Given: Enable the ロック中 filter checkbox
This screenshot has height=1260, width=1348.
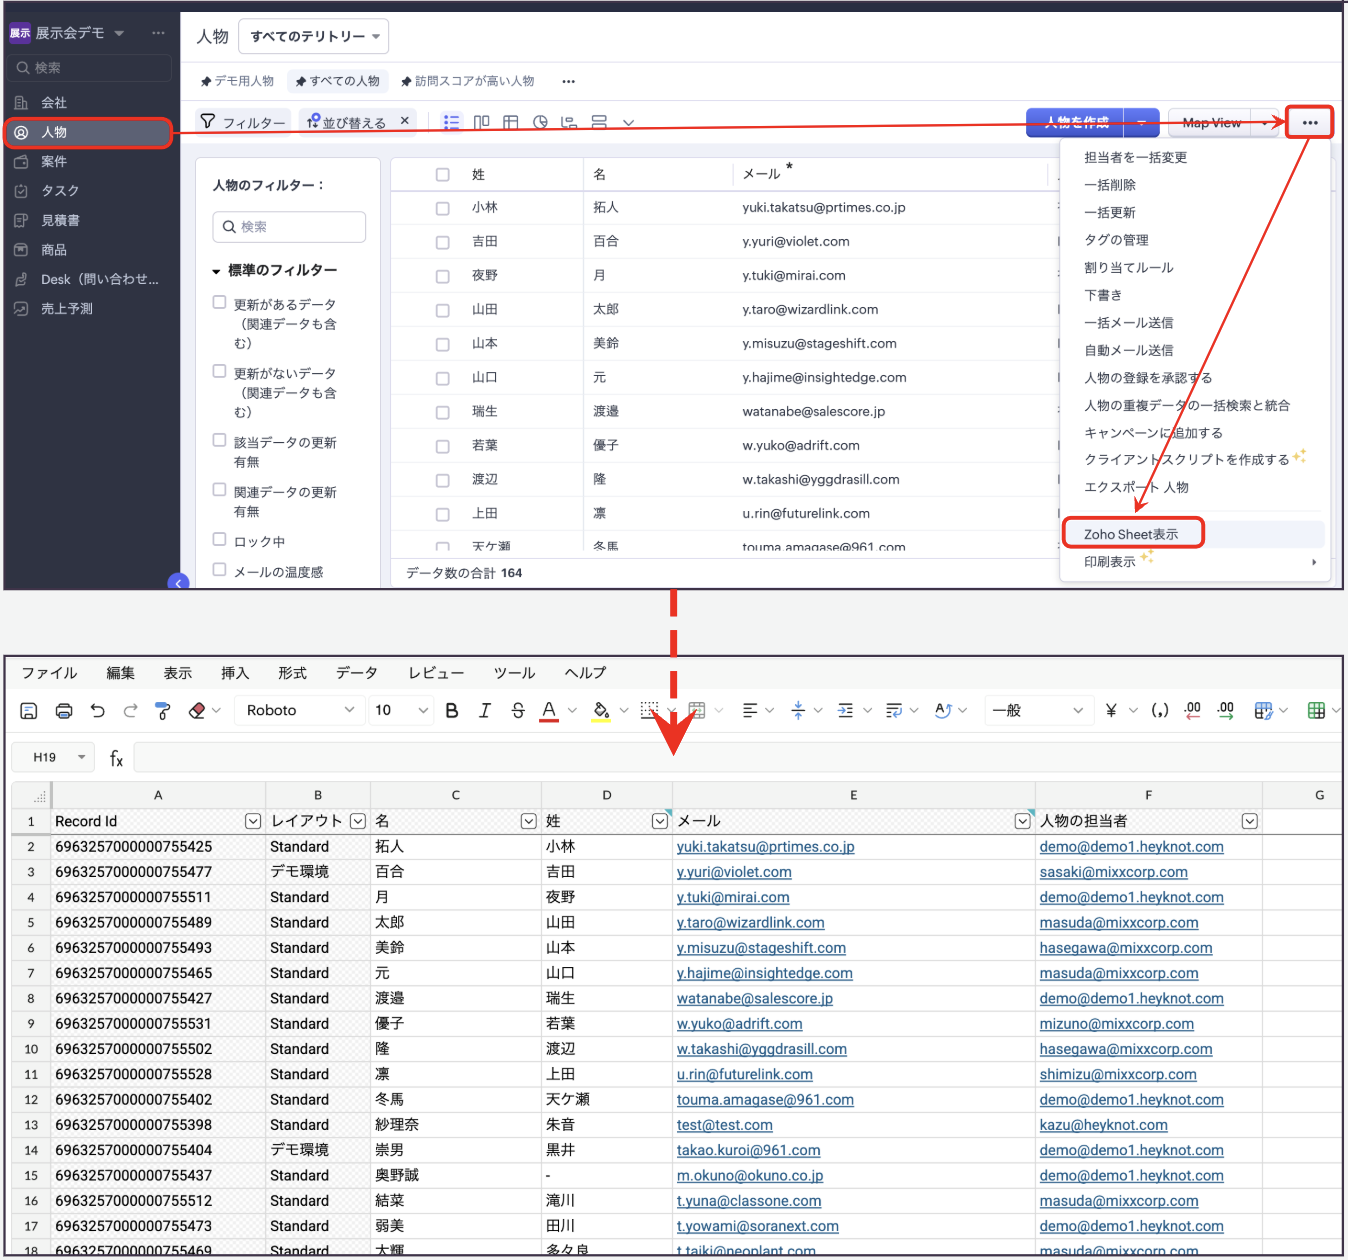Looking at the screenshot, I should [x=220, y=540].
